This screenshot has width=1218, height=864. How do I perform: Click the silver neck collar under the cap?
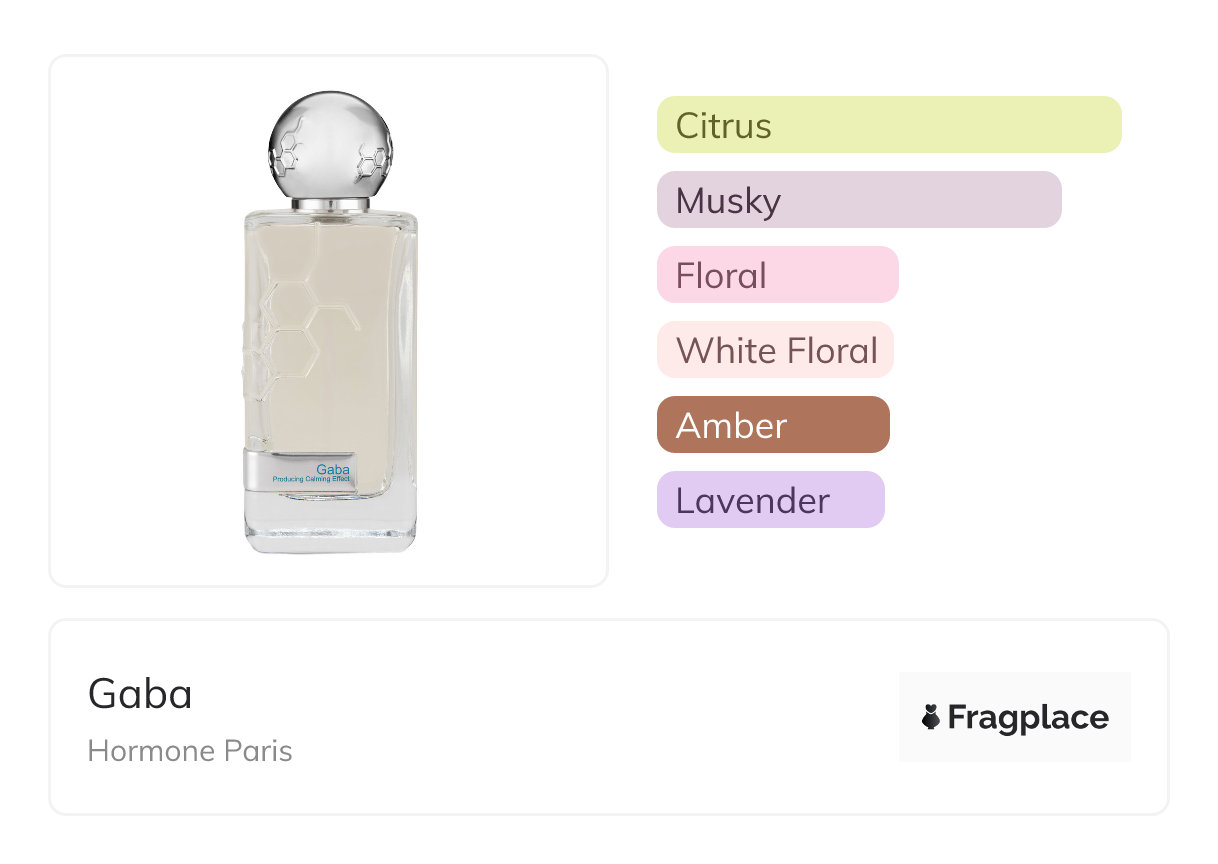pyautogui.click(x=331, y=203)
